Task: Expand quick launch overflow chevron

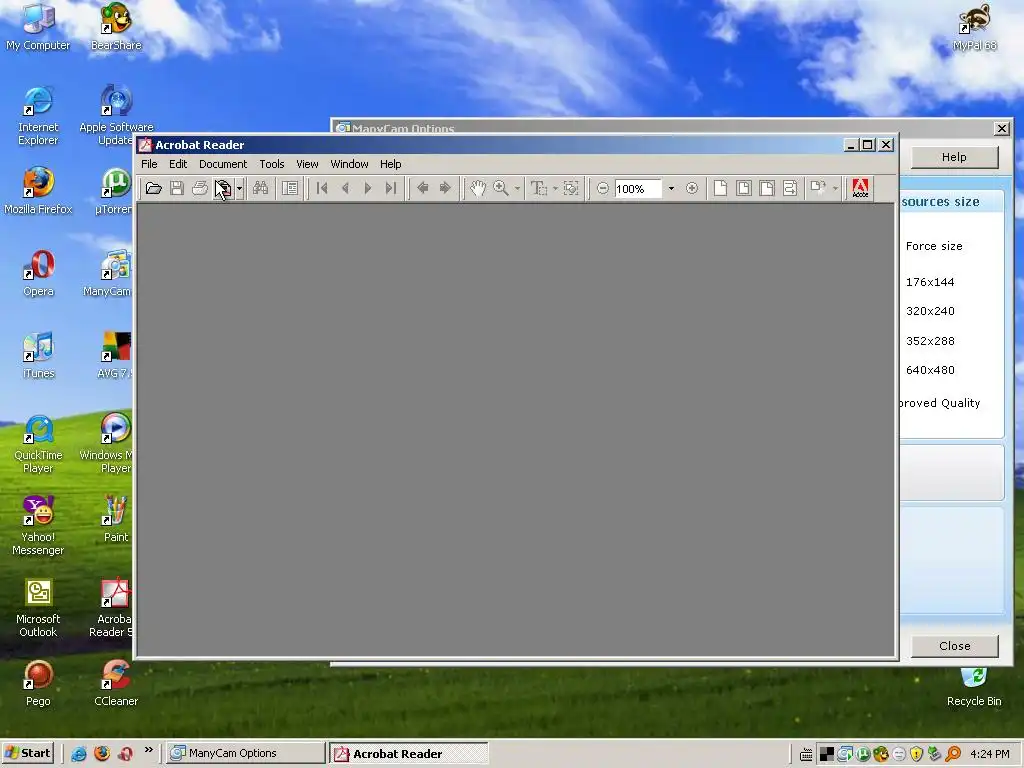Action: [148, 750]
